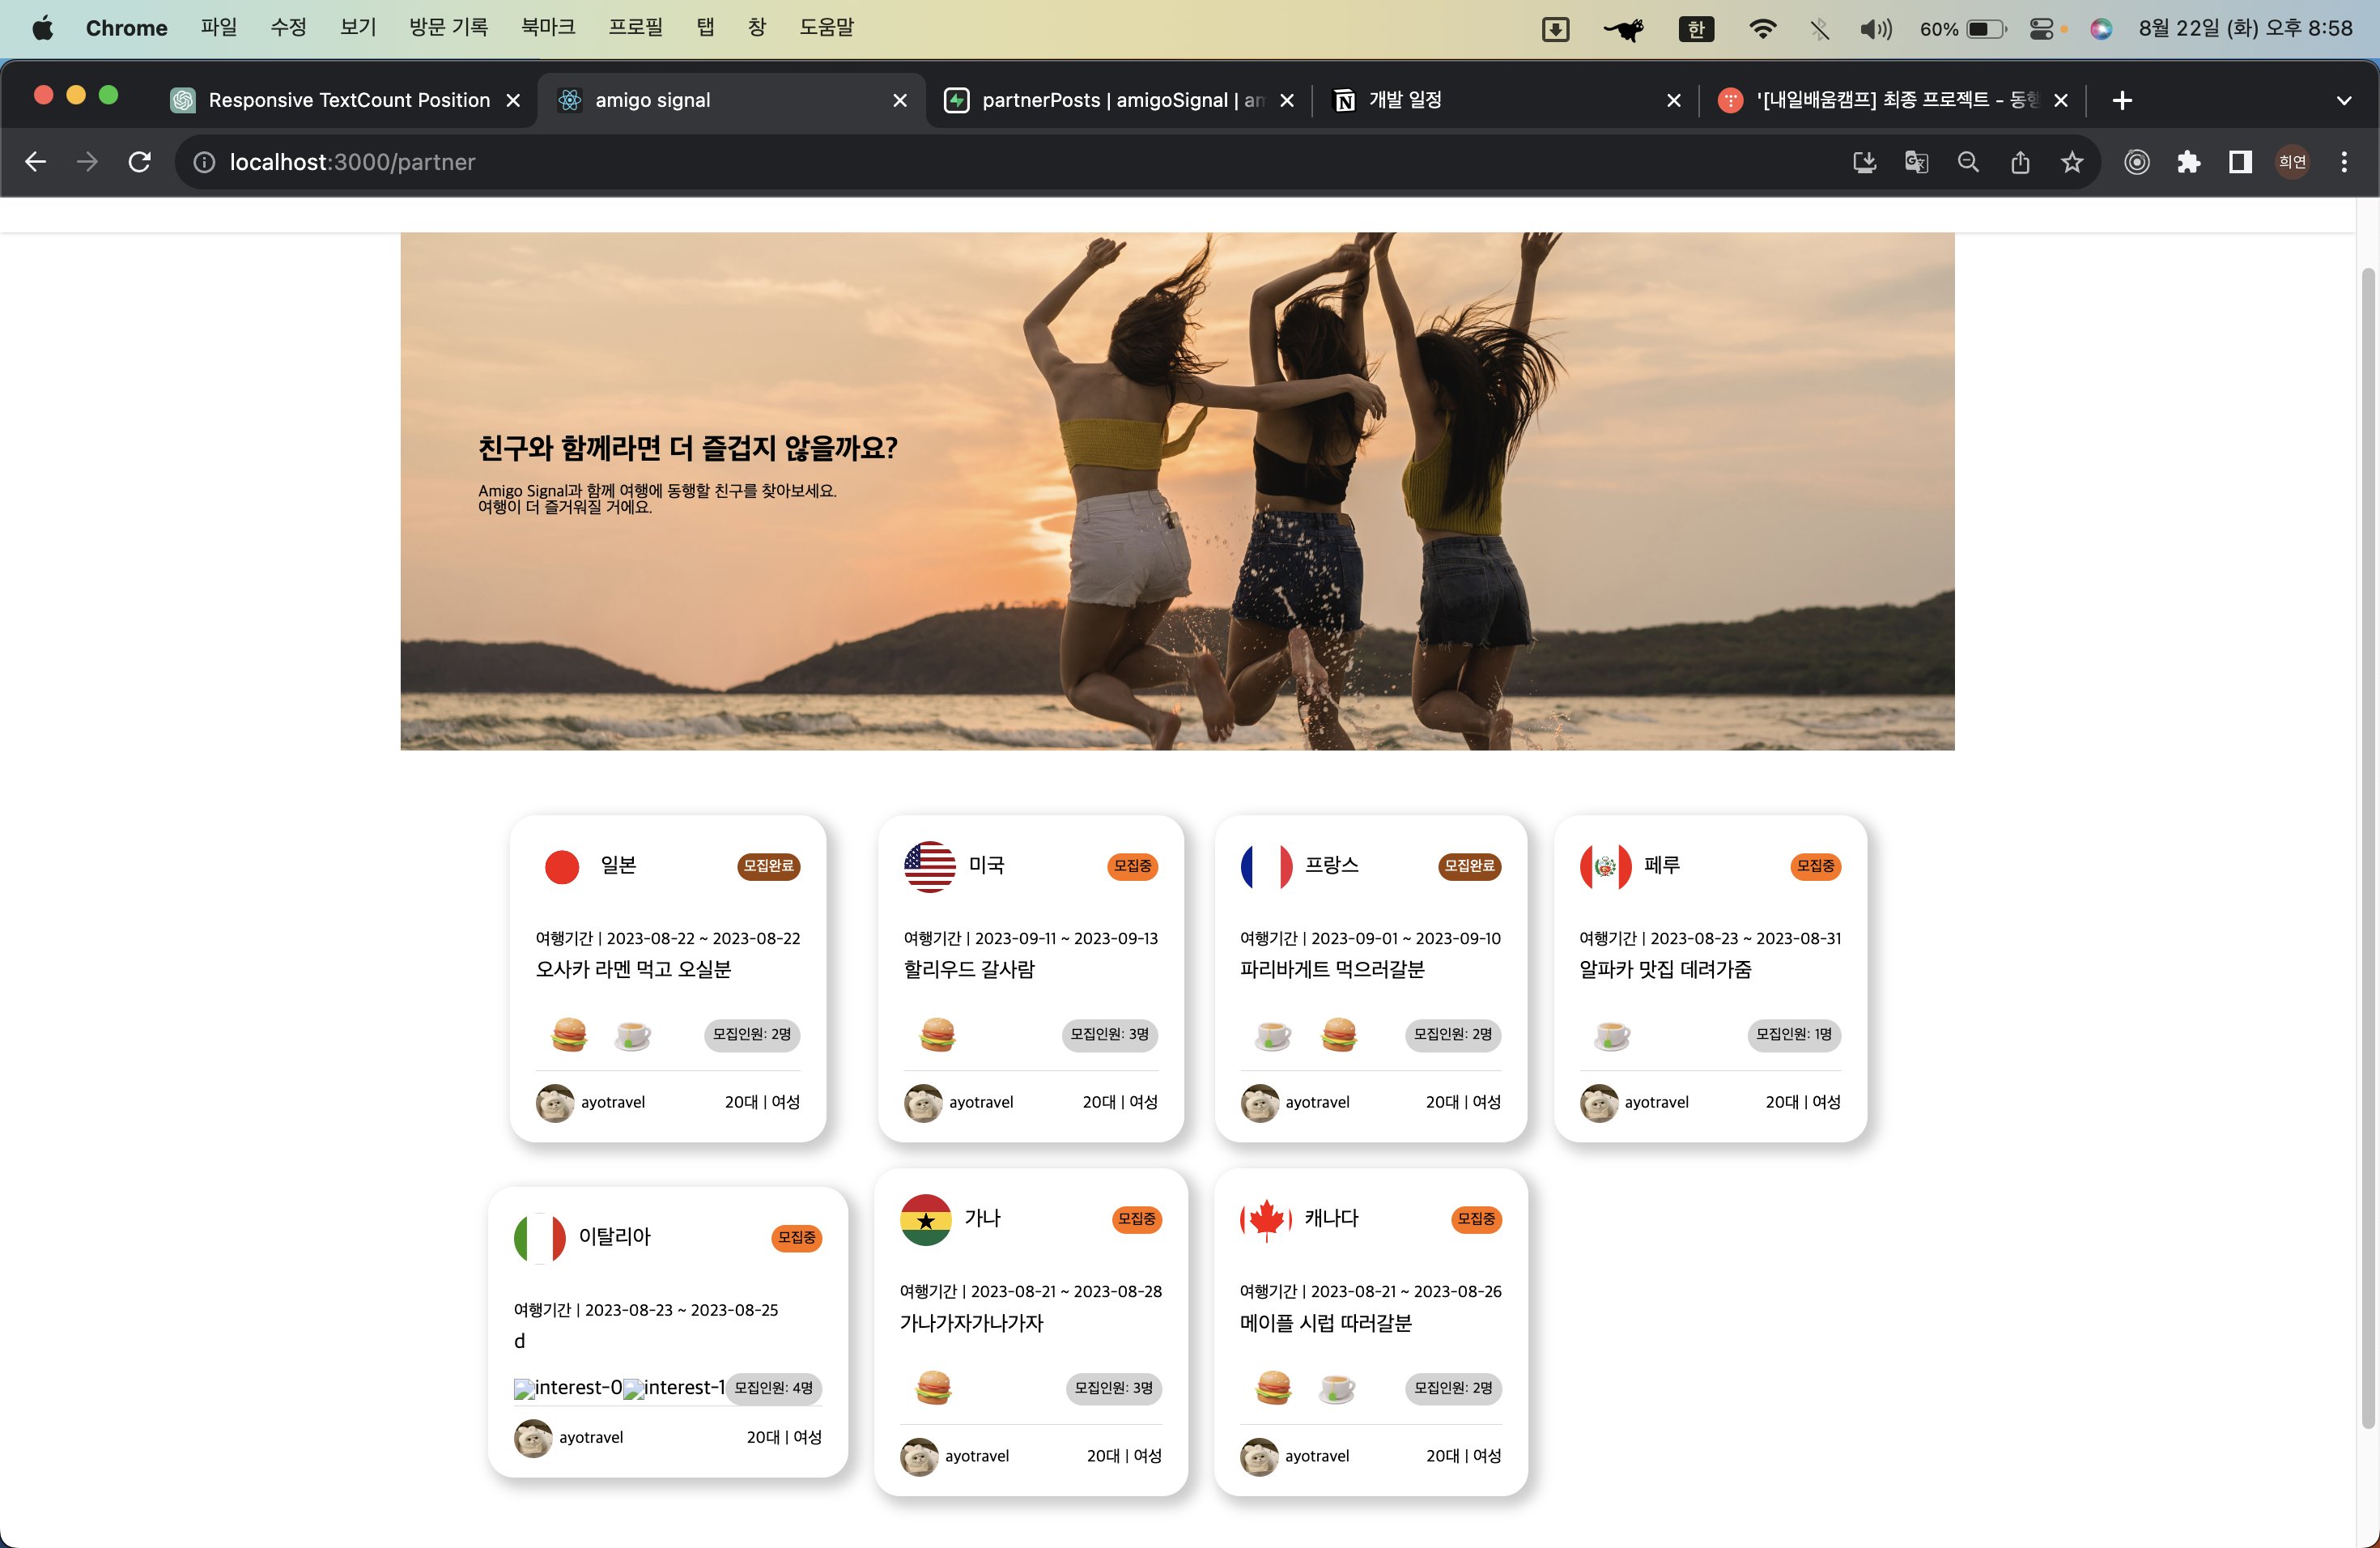Viewport: 2380px width, 1548px height.
Task: Toggle Wi-Fi from the macOS menu bar
Action: [x=1762, y=28]
